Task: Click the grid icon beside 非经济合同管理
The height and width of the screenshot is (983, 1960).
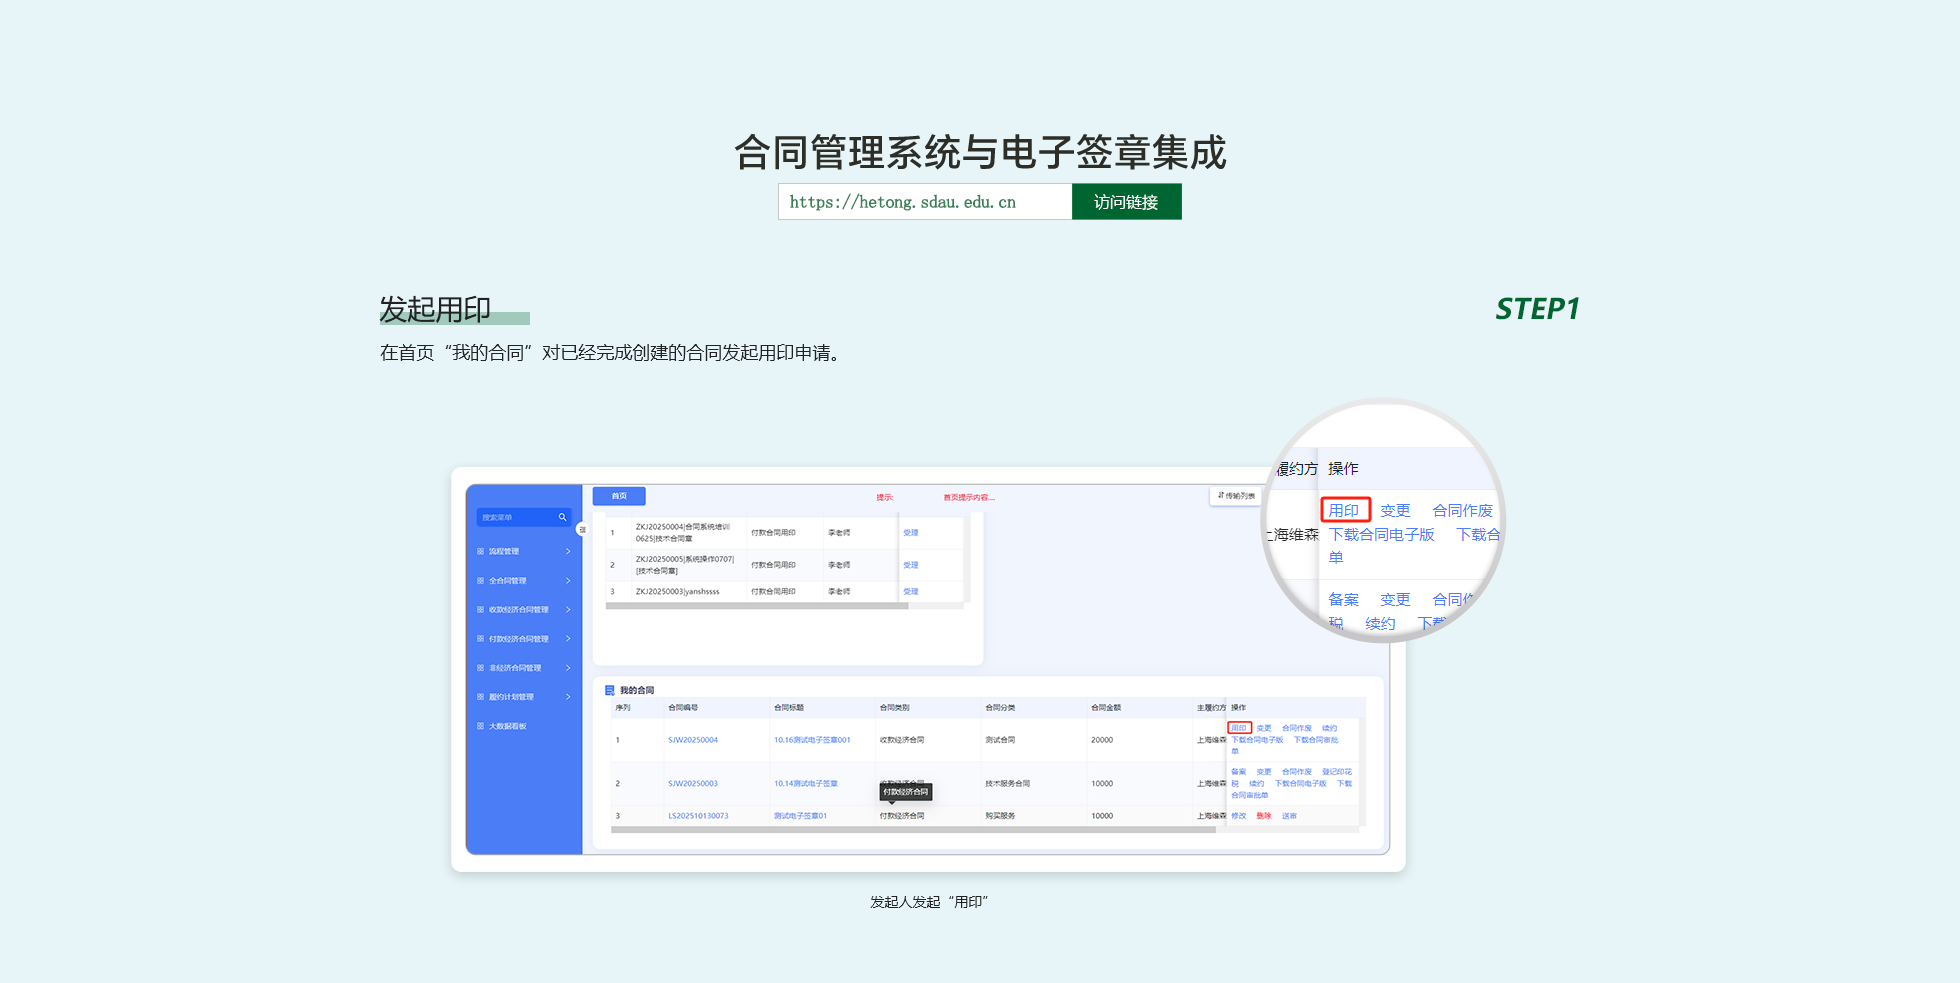Action: 480,668
